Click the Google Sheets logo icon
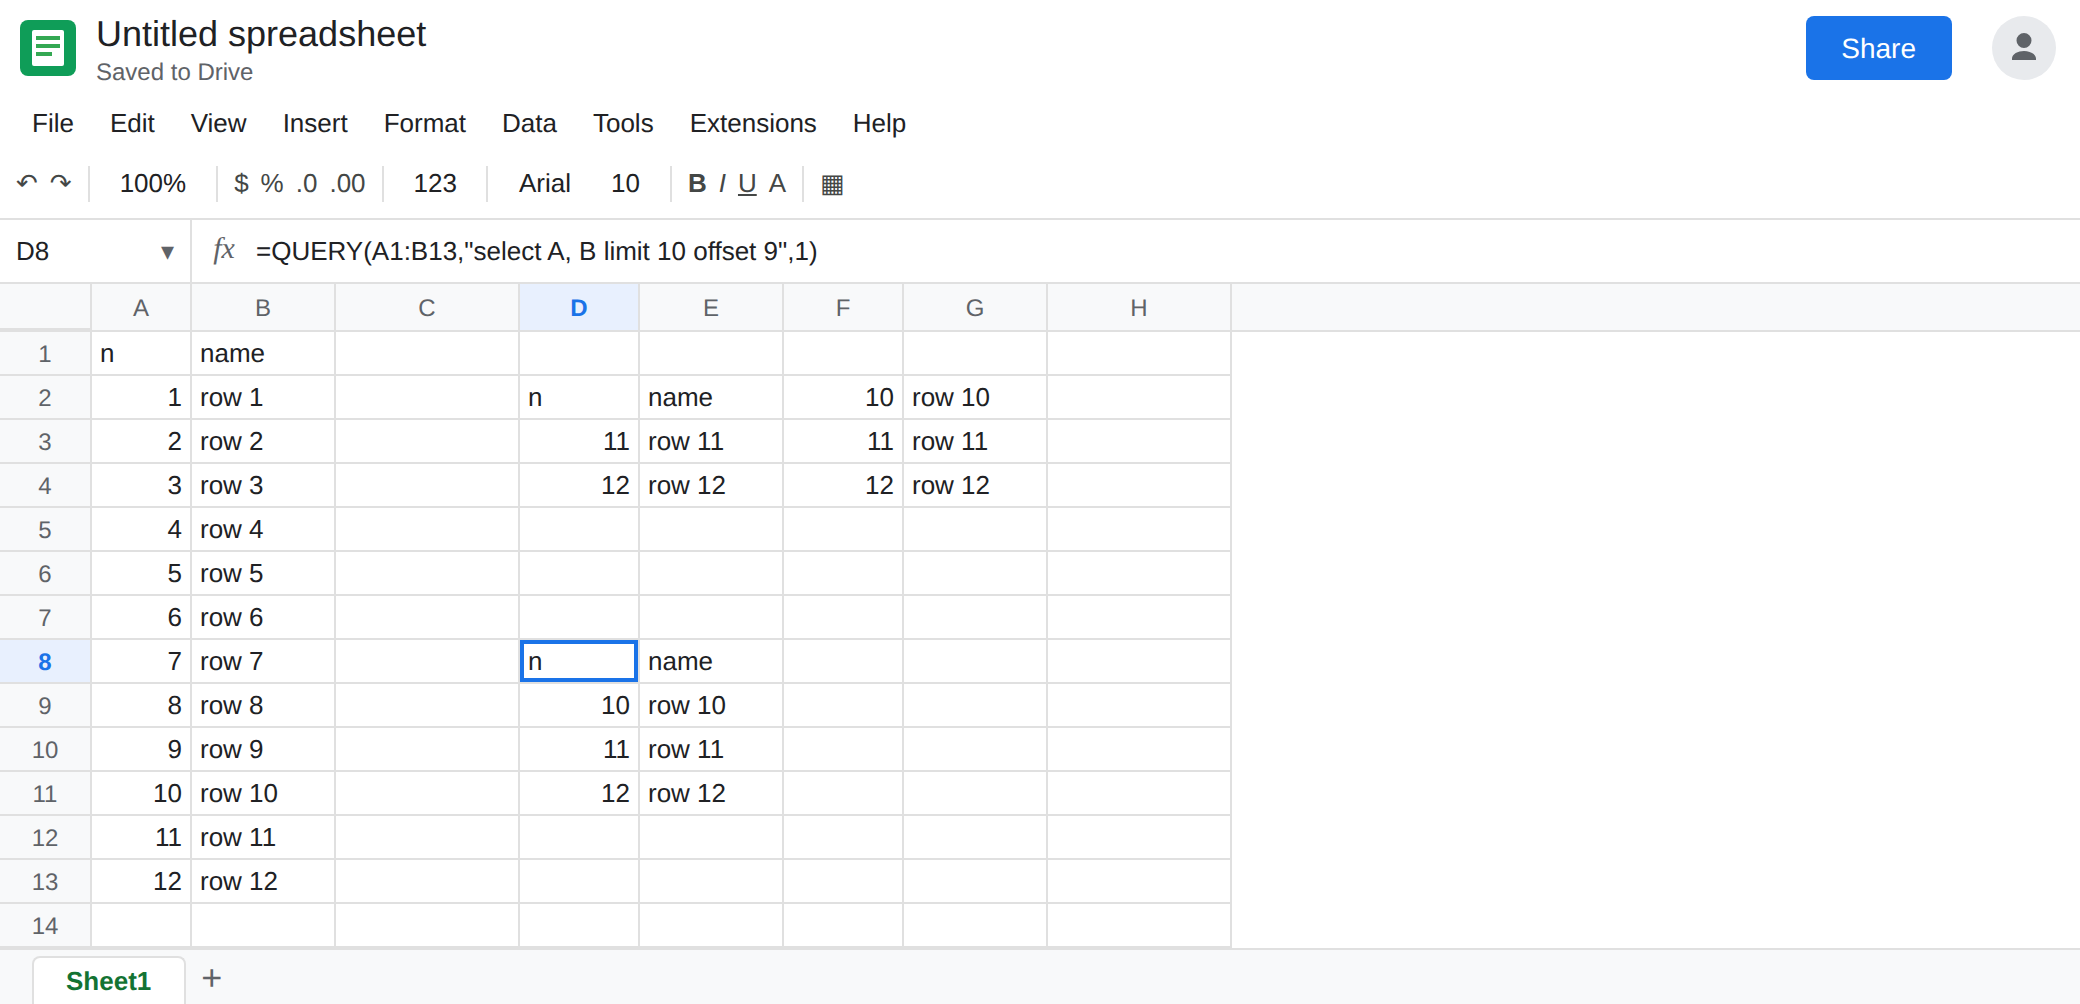The height and width of the screenshot is (1004, 2080). pos(48,48)
